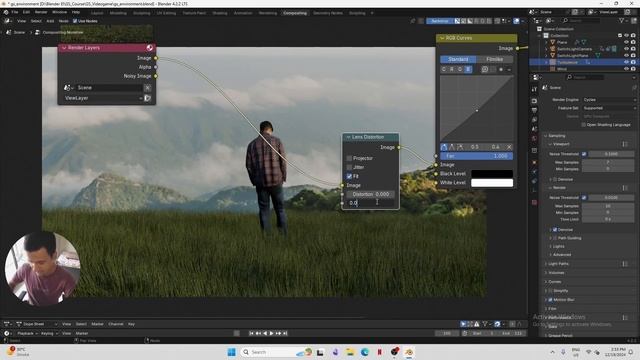Toggle the Viewport Noise Threshold checkbox
The image size is (640, 360).
click(584, 154)
